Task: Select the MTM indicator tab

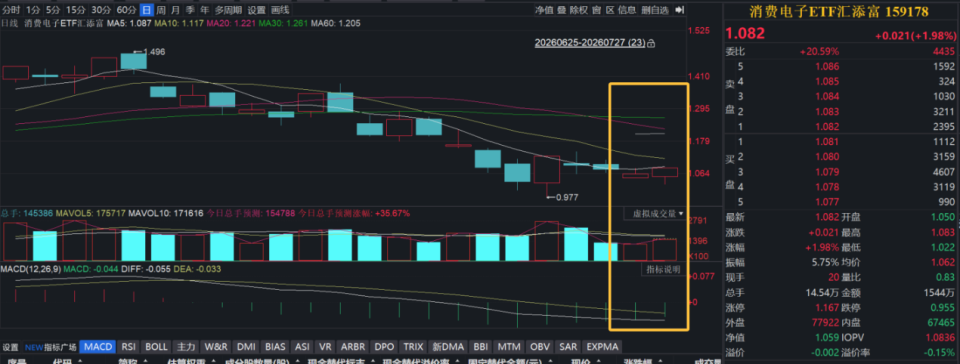Action: click(508, 346)
